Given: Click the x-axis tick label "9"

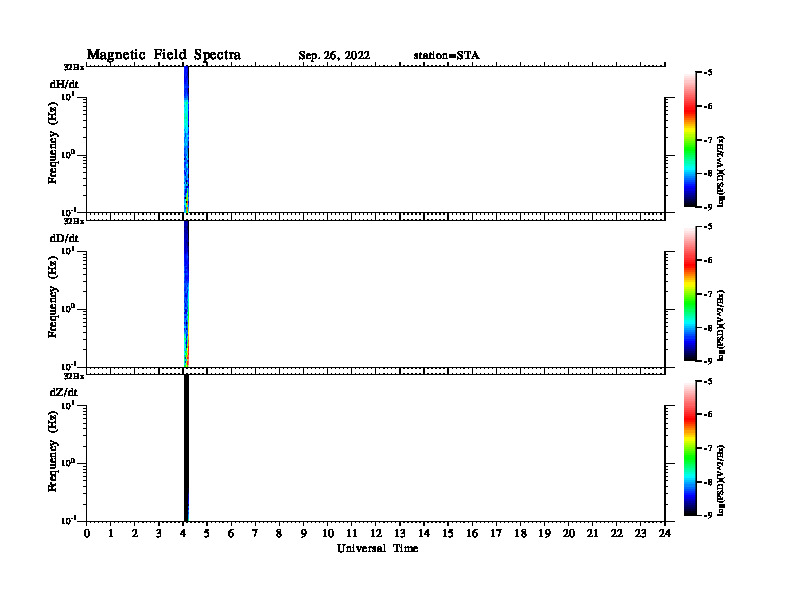Looking at the screenshot, I should click(304, 534).
